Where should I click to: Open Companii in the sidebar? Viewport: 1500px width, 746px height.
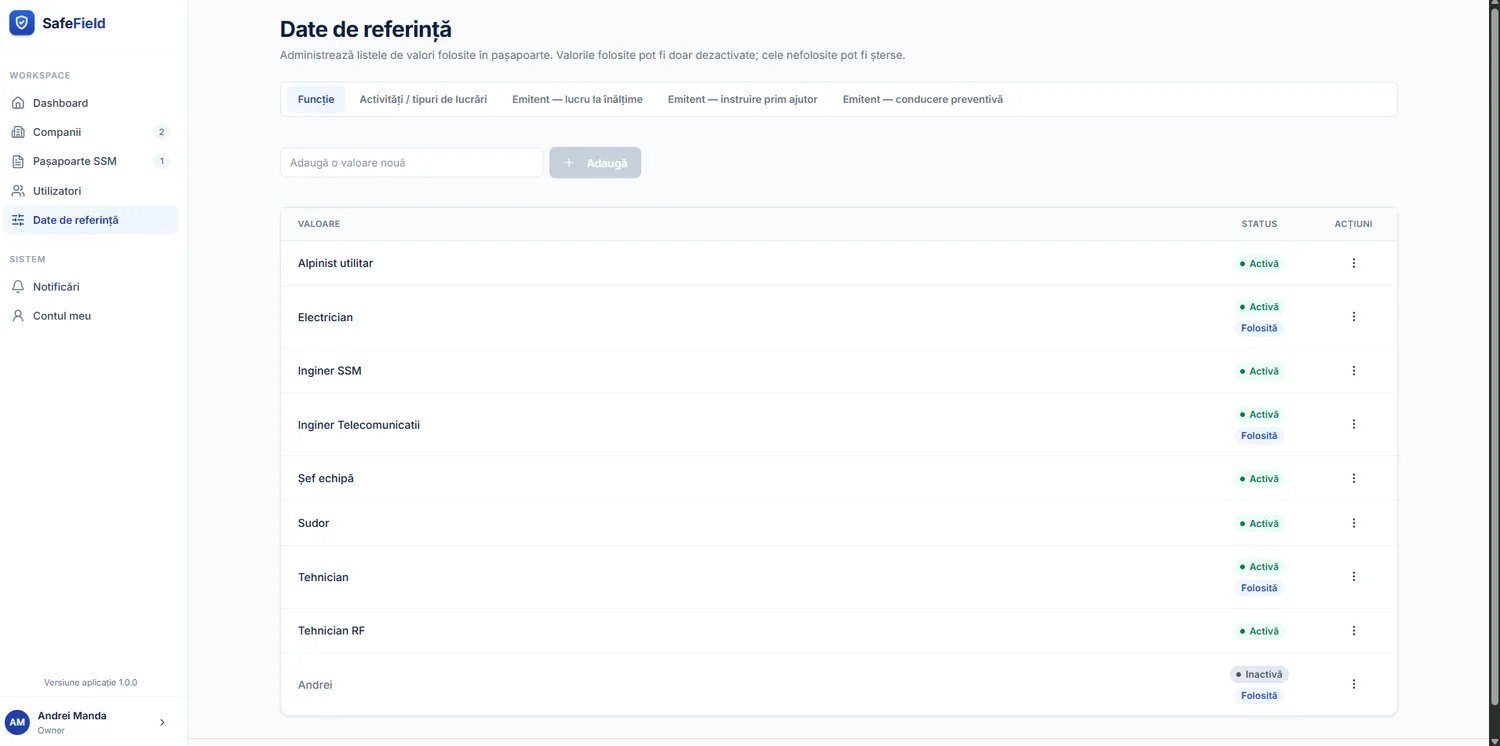90,132
